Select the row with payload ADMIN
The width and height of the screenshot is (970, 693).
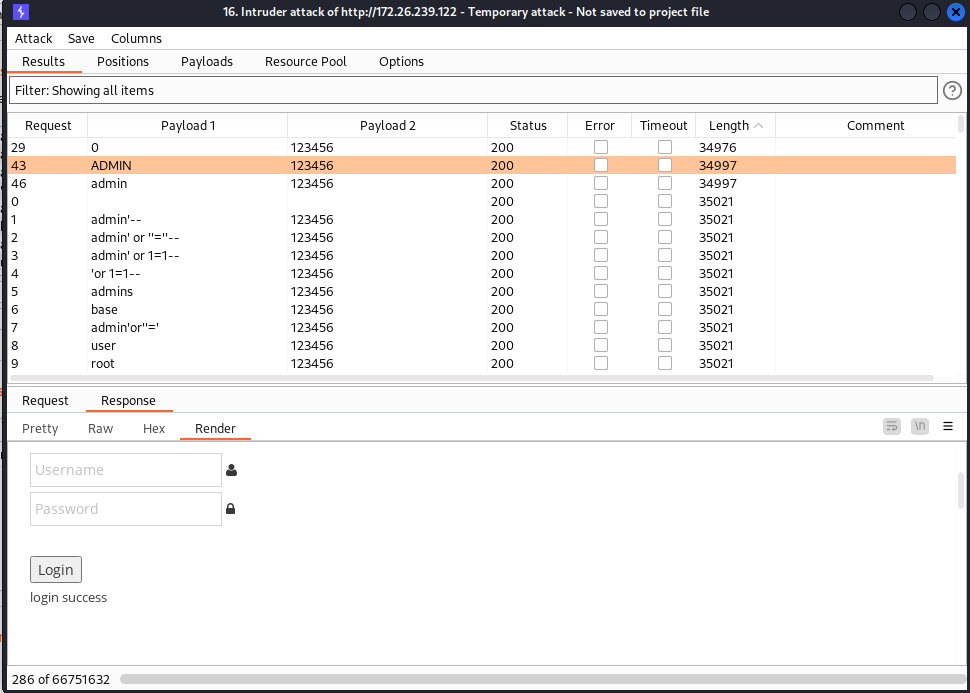tap(482, 165)
